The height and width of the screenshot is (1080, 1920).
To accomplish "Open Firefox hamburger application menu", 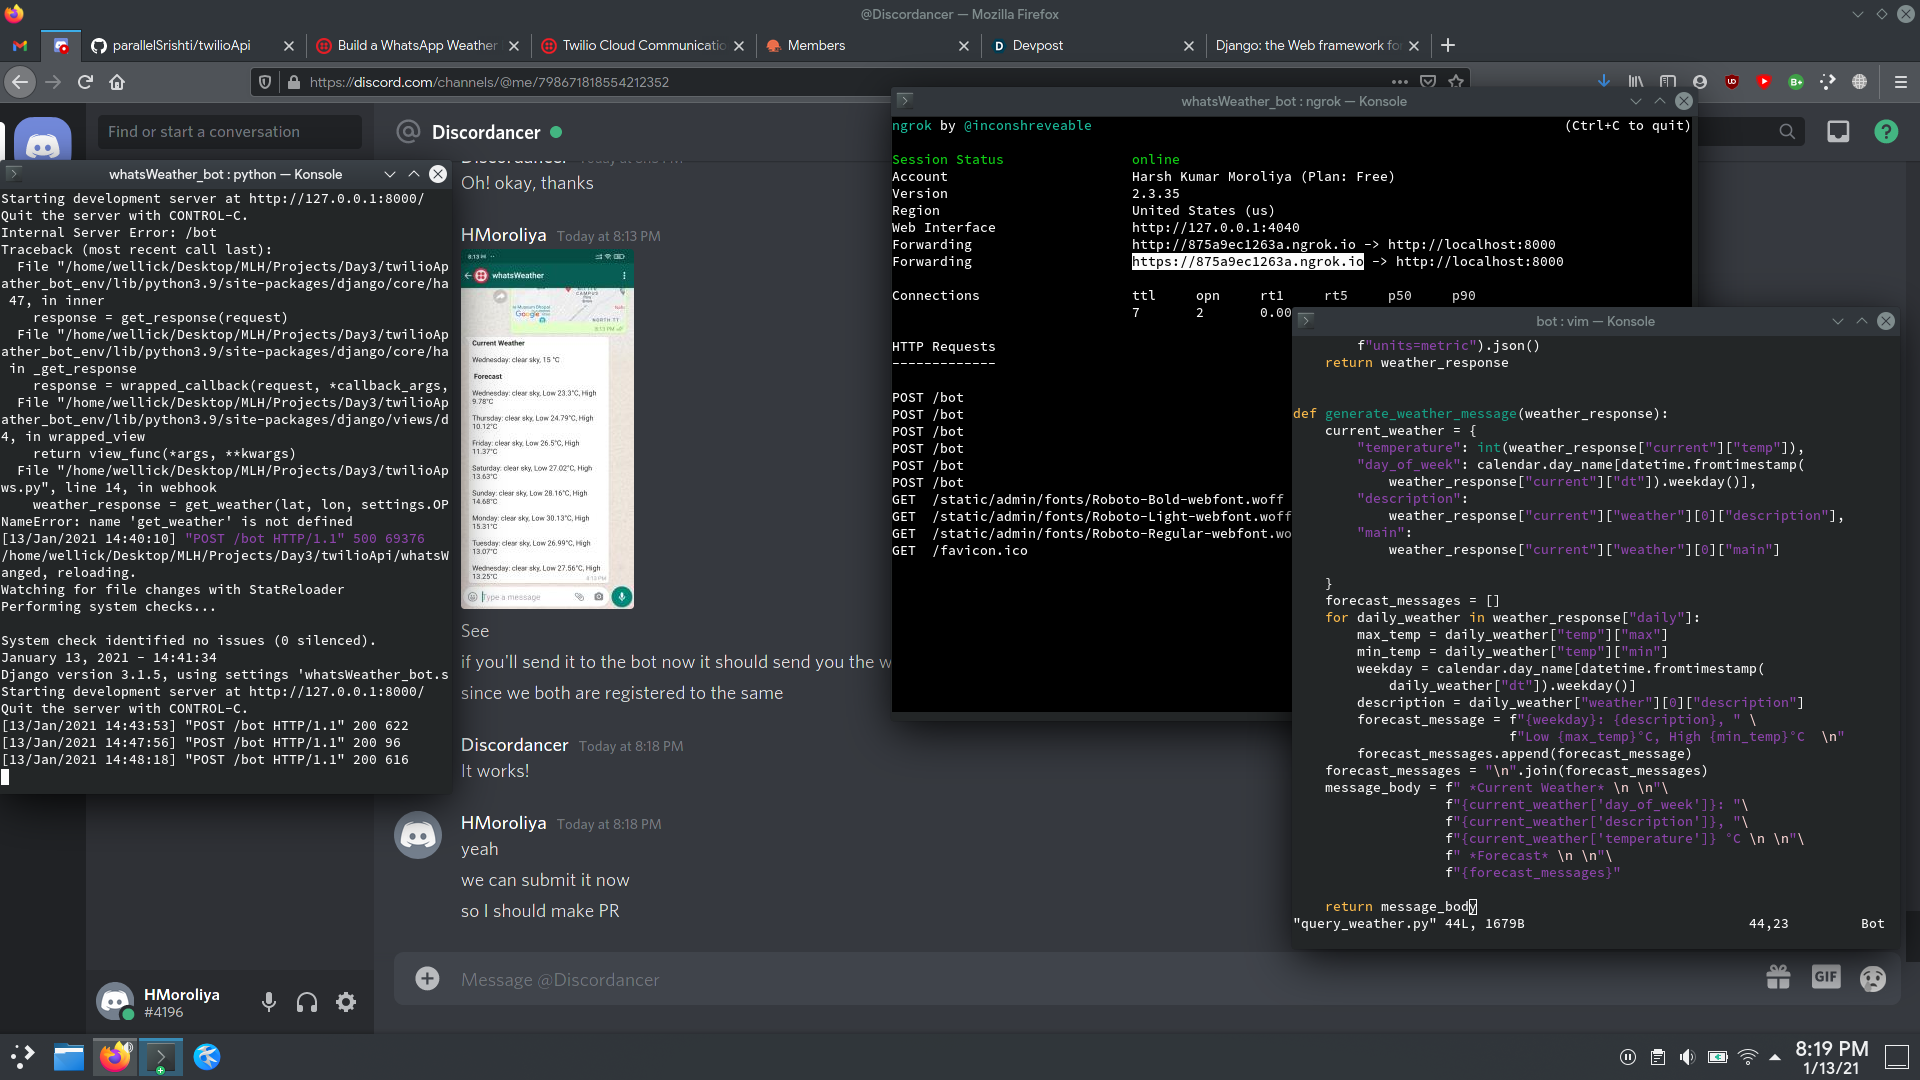I will [1900, 82].
